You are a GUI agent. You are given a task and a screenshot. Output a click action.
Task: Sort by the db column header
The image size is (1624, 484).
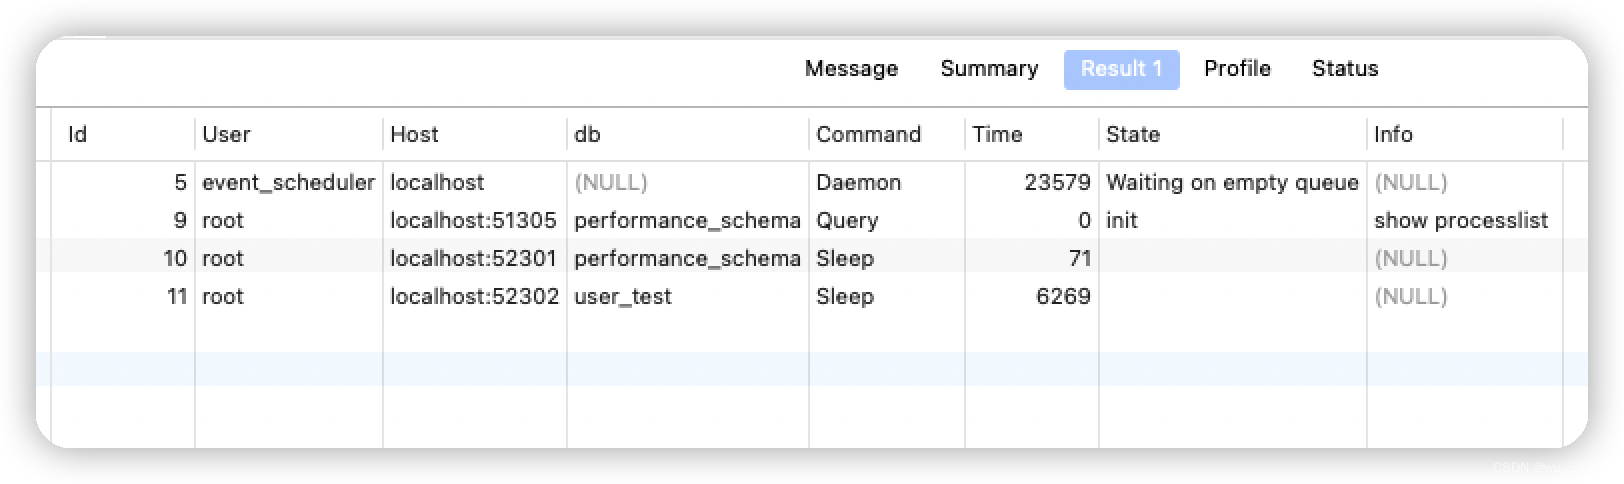tap(587, 134)
